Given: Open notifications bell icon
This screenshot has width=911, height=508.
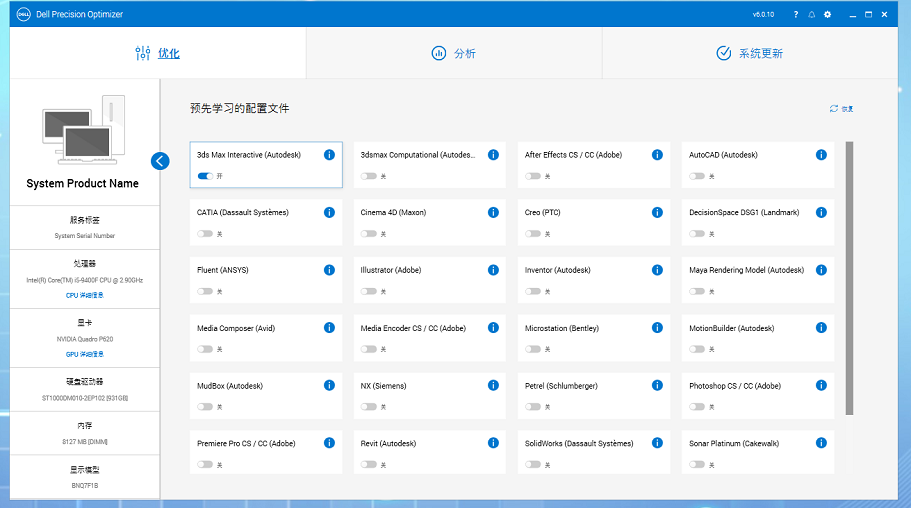Looking at the screenshot, I should click(x=812, y=15).
